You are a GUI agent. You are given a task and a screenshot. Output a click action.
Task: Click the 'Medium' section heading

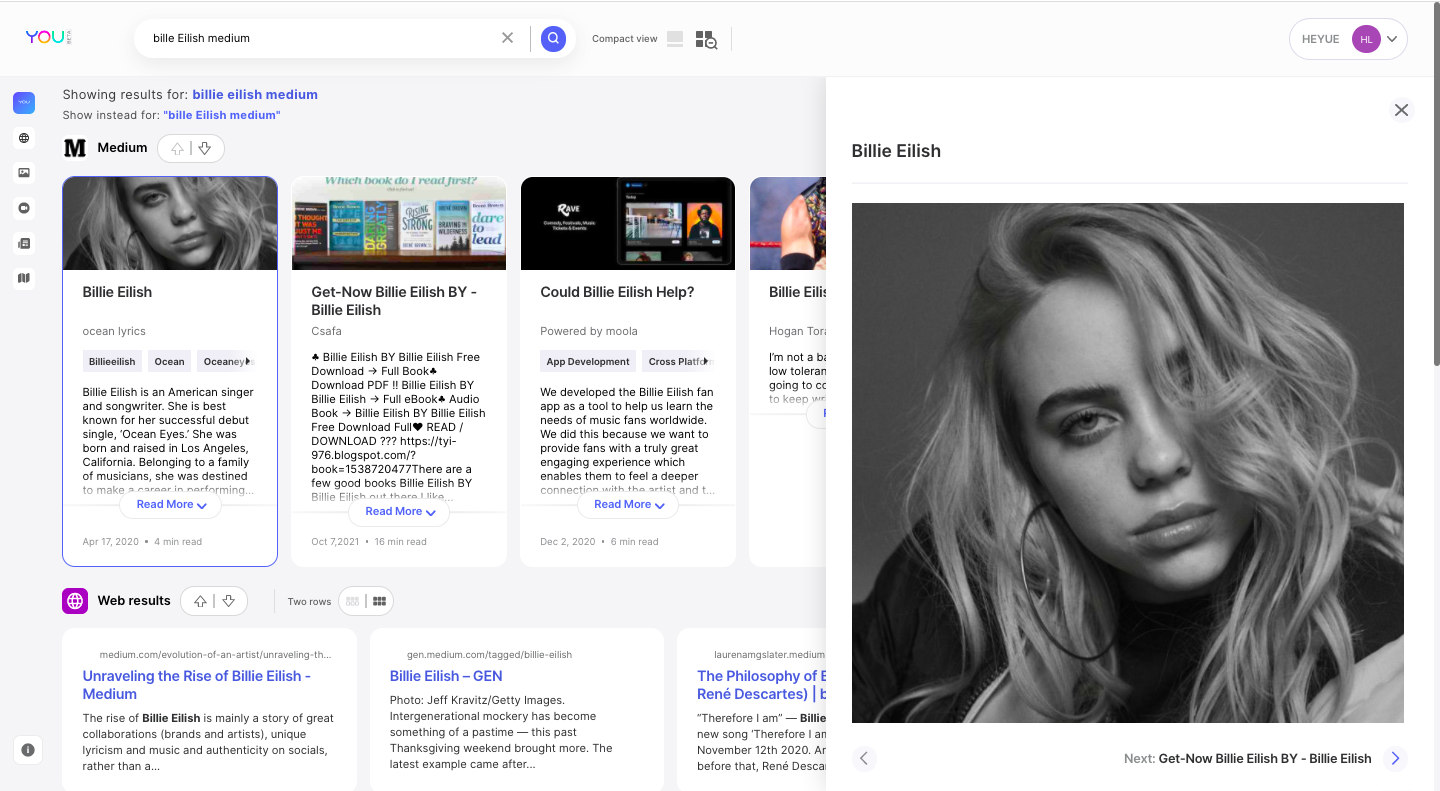pos(122,148)
